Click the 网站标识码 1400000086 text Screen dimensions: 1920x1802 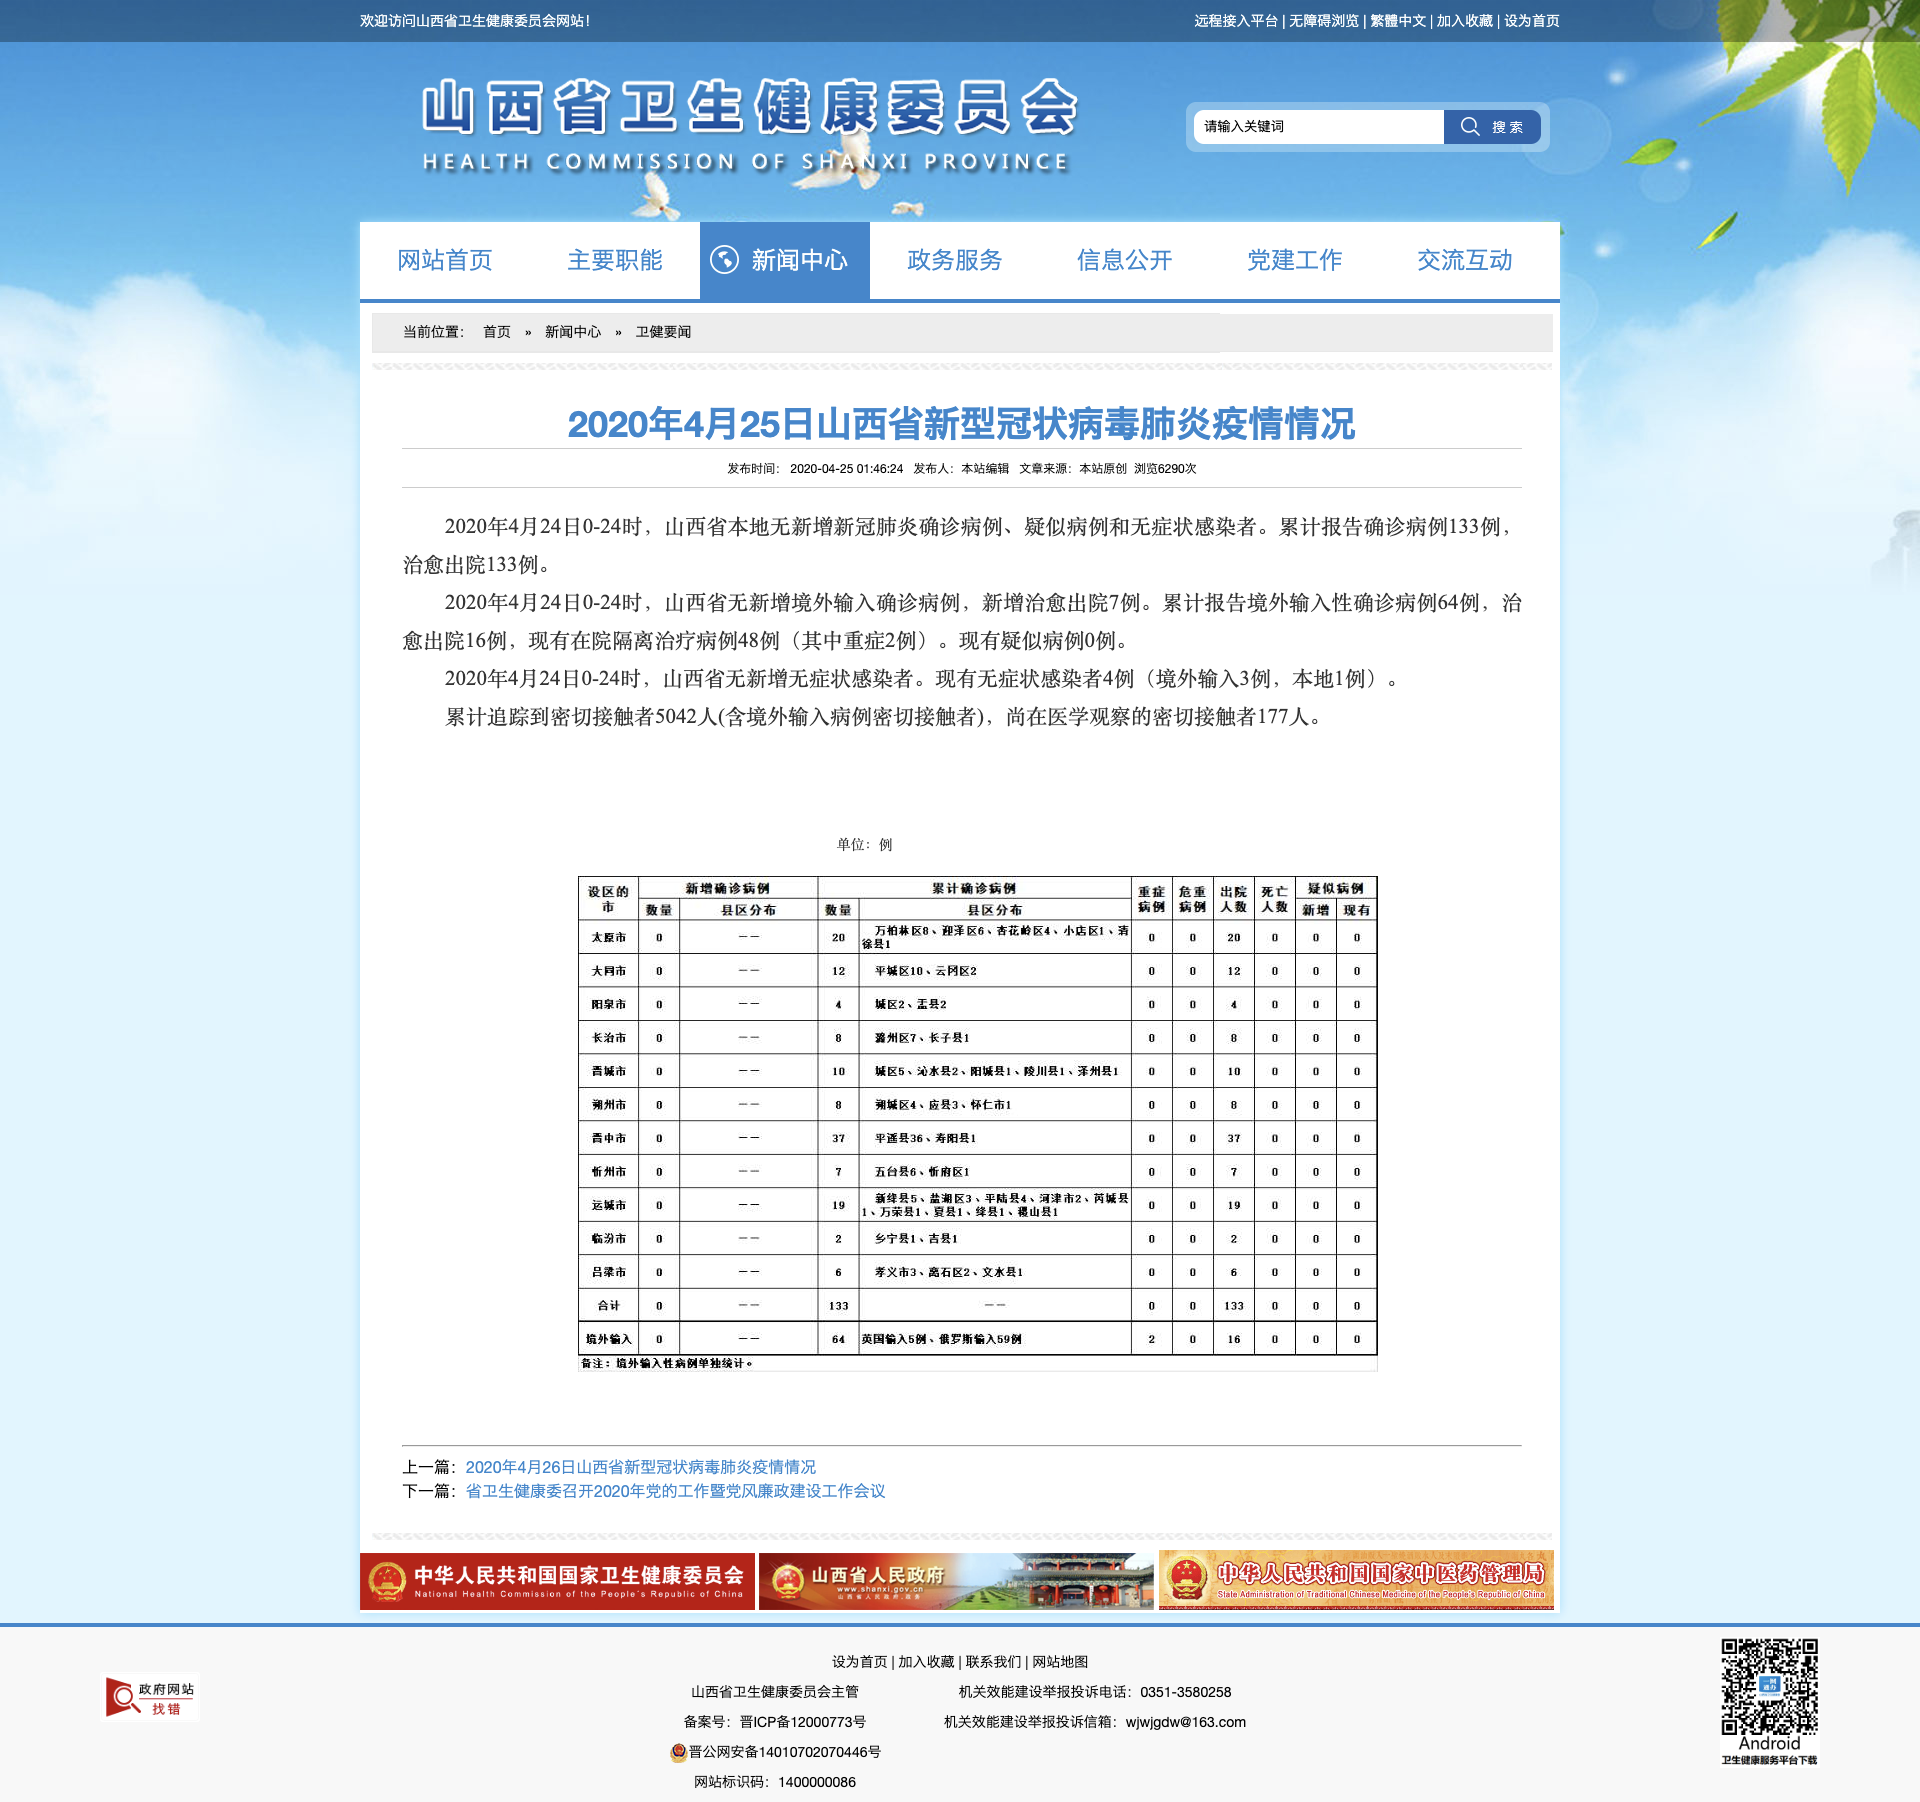point(775,1782)
